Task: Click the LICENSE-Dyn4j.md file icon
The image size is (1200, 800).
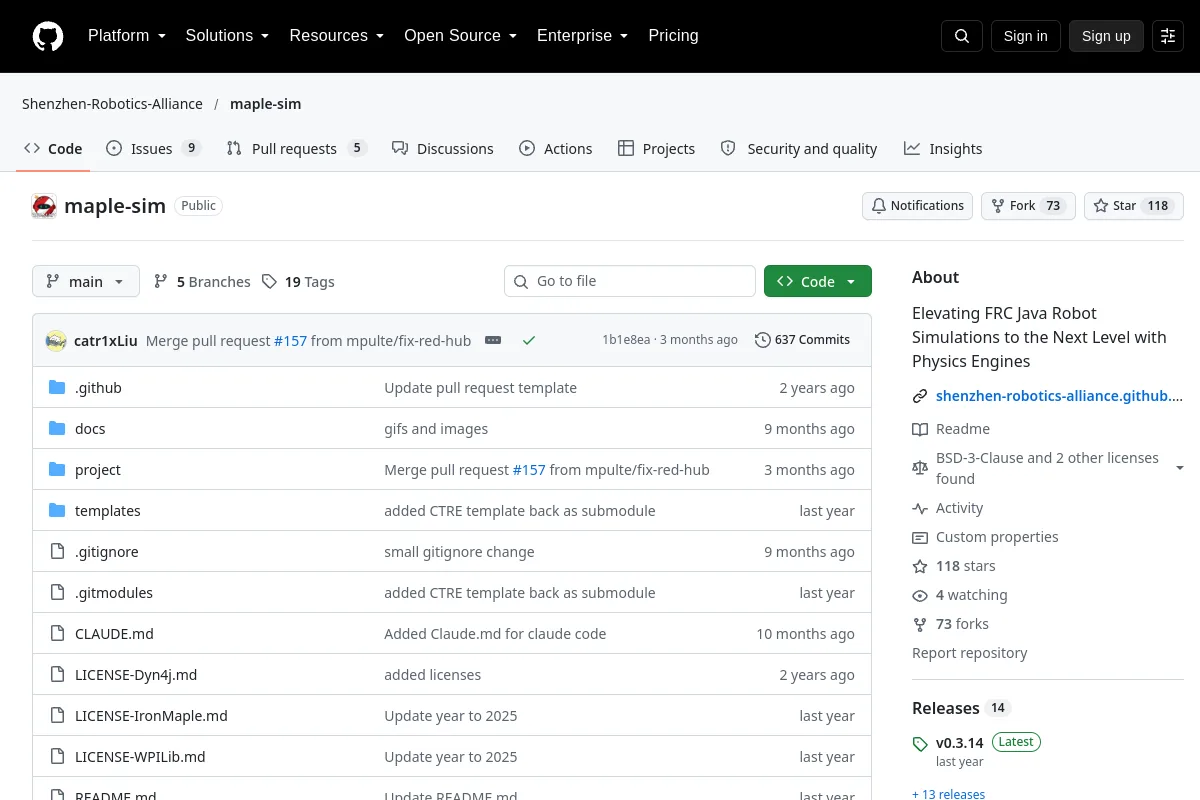Action: tap(57, 675)
